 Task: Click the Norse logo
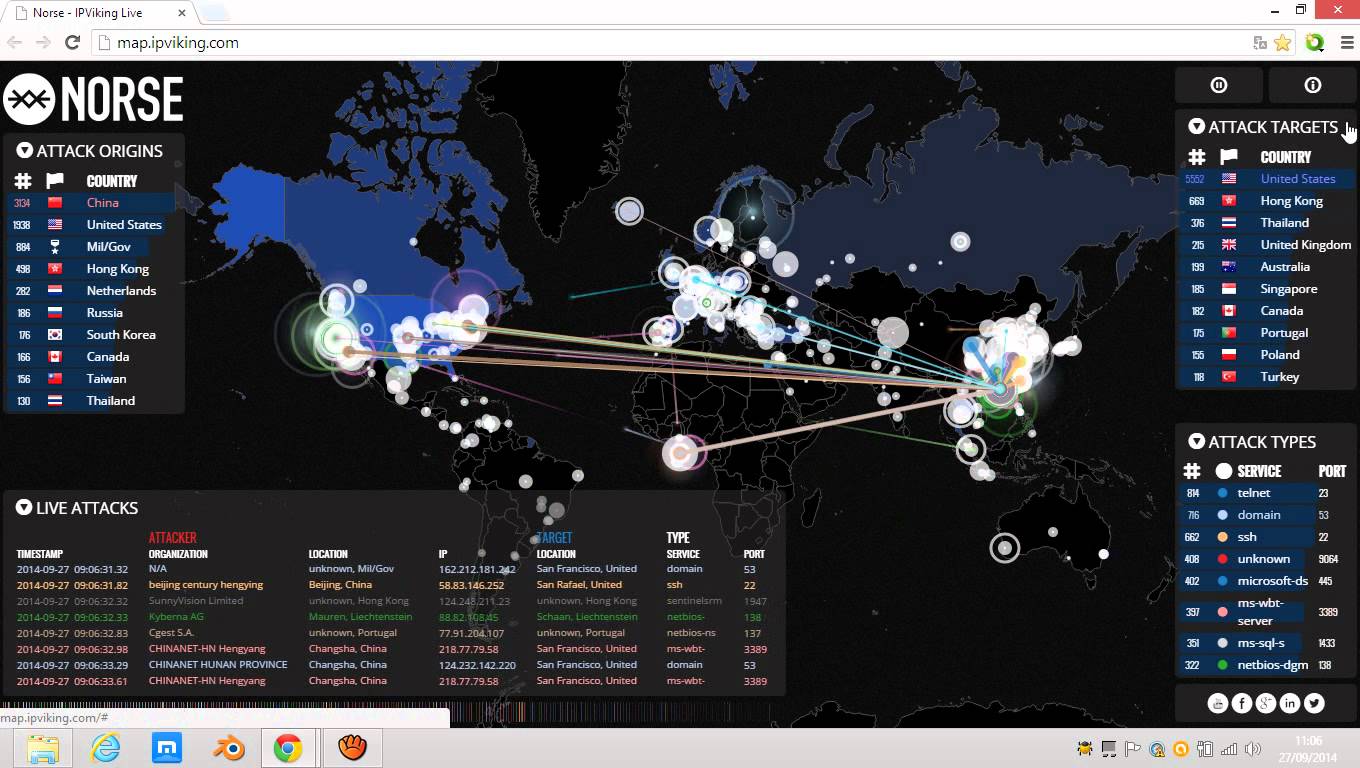[94, 99]
